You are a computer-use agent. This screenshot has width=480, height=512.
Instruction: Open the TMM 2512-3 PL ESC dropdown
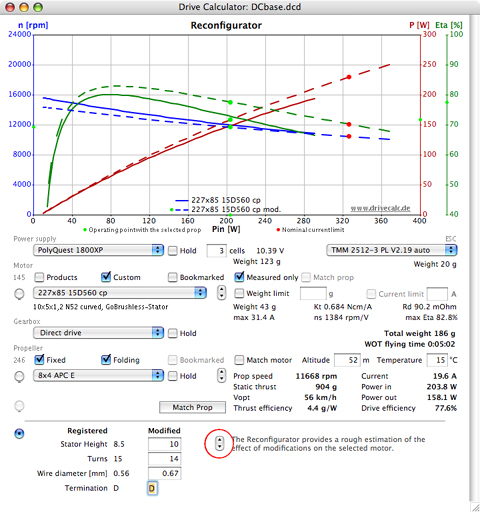click(x=392, y=250)
